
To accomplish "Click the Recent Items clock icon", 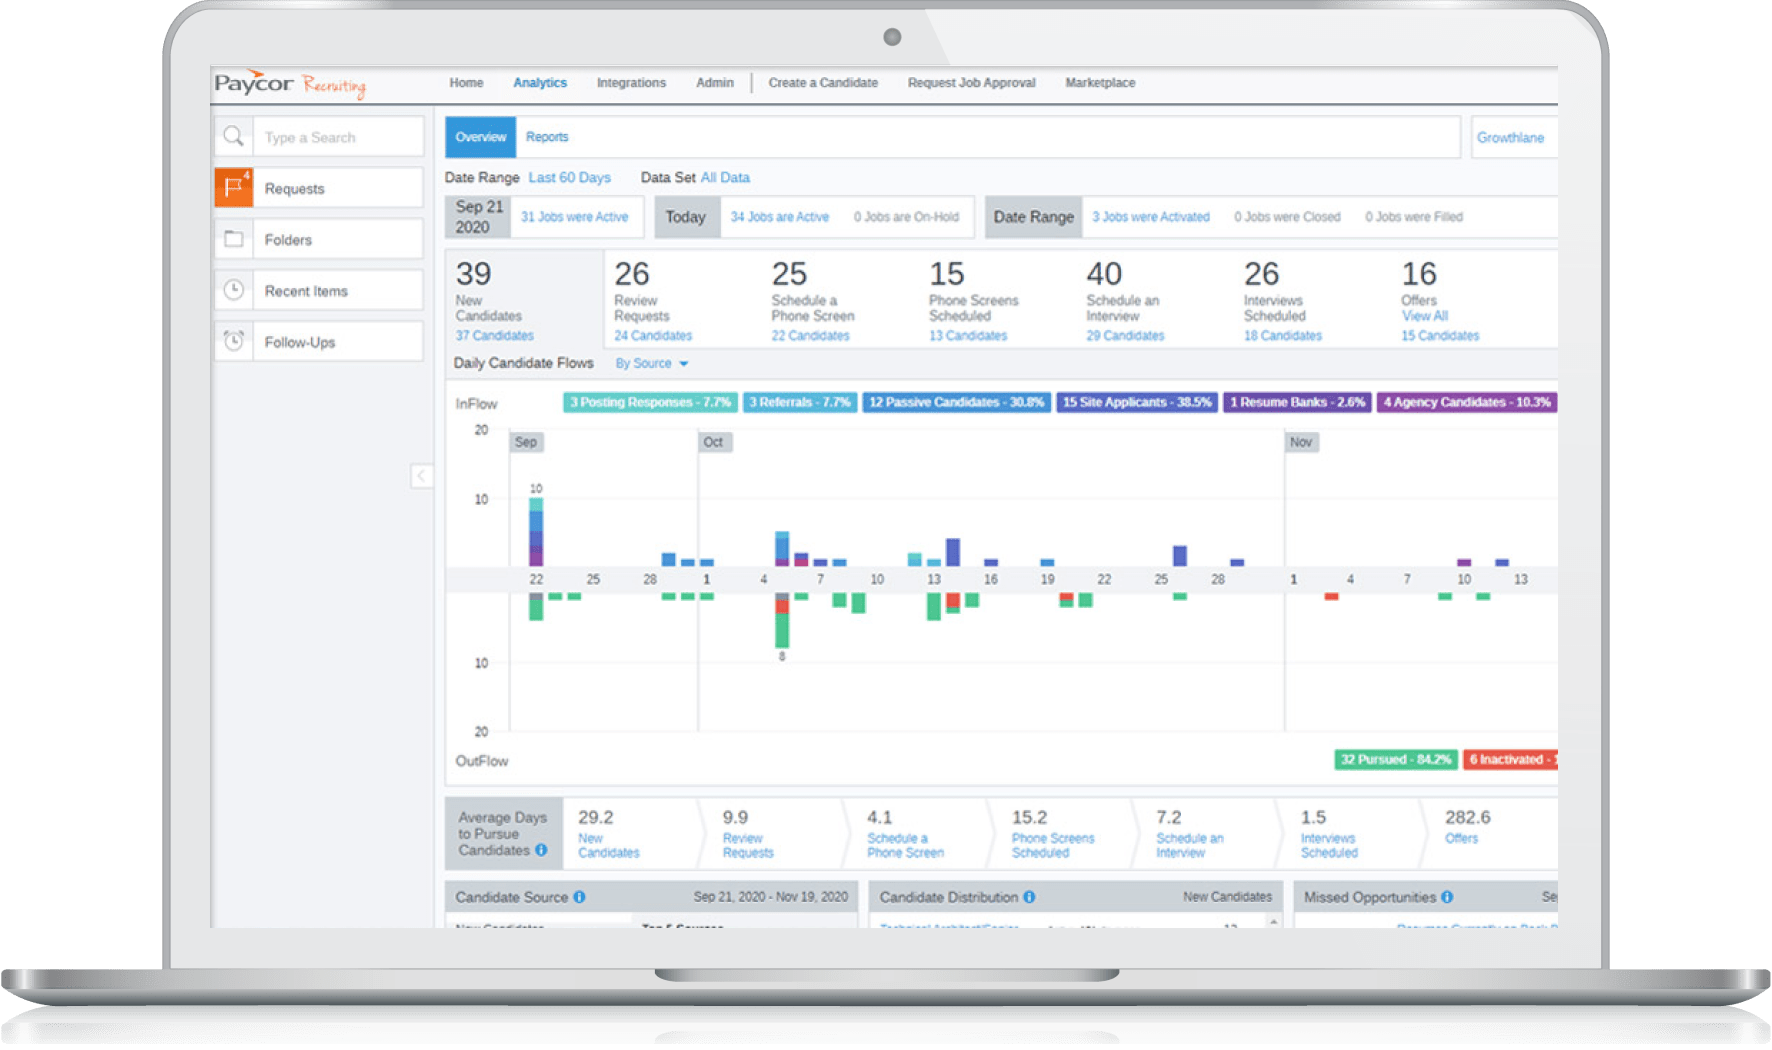I will coord(233,290).
